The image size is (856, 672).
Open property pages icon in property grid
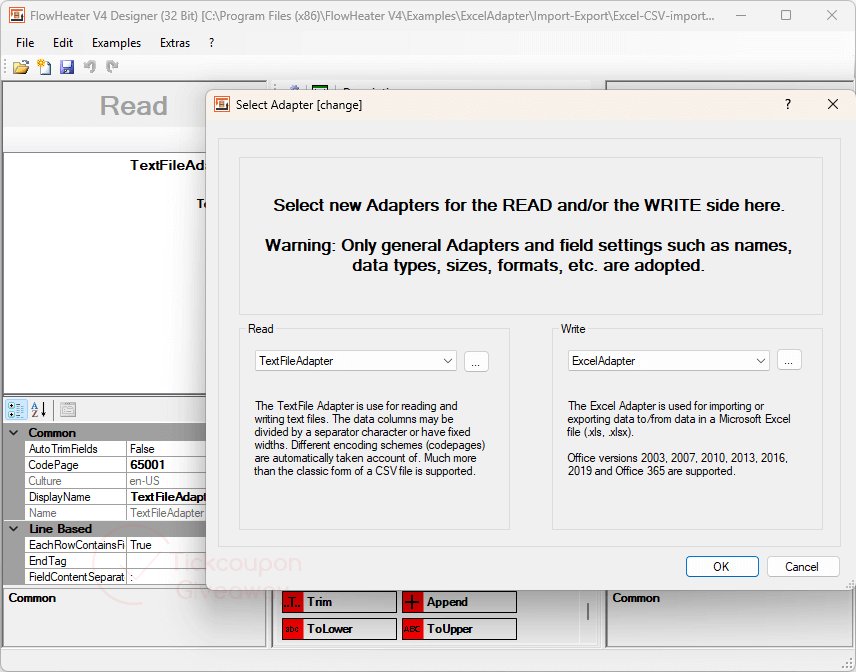click(x=68, y=409)
